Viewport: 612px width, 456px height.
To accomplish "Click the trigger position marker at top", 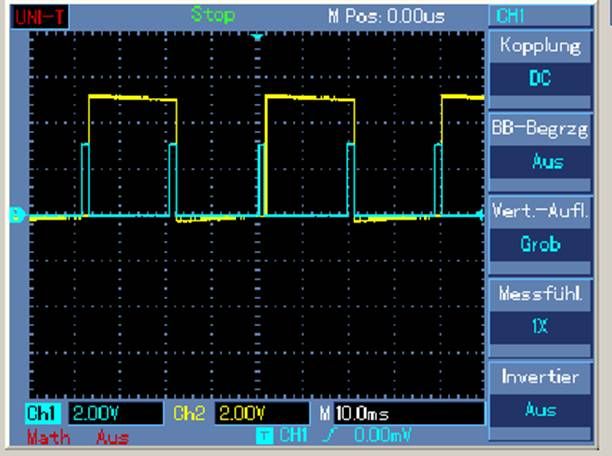I will pos(257,37).
